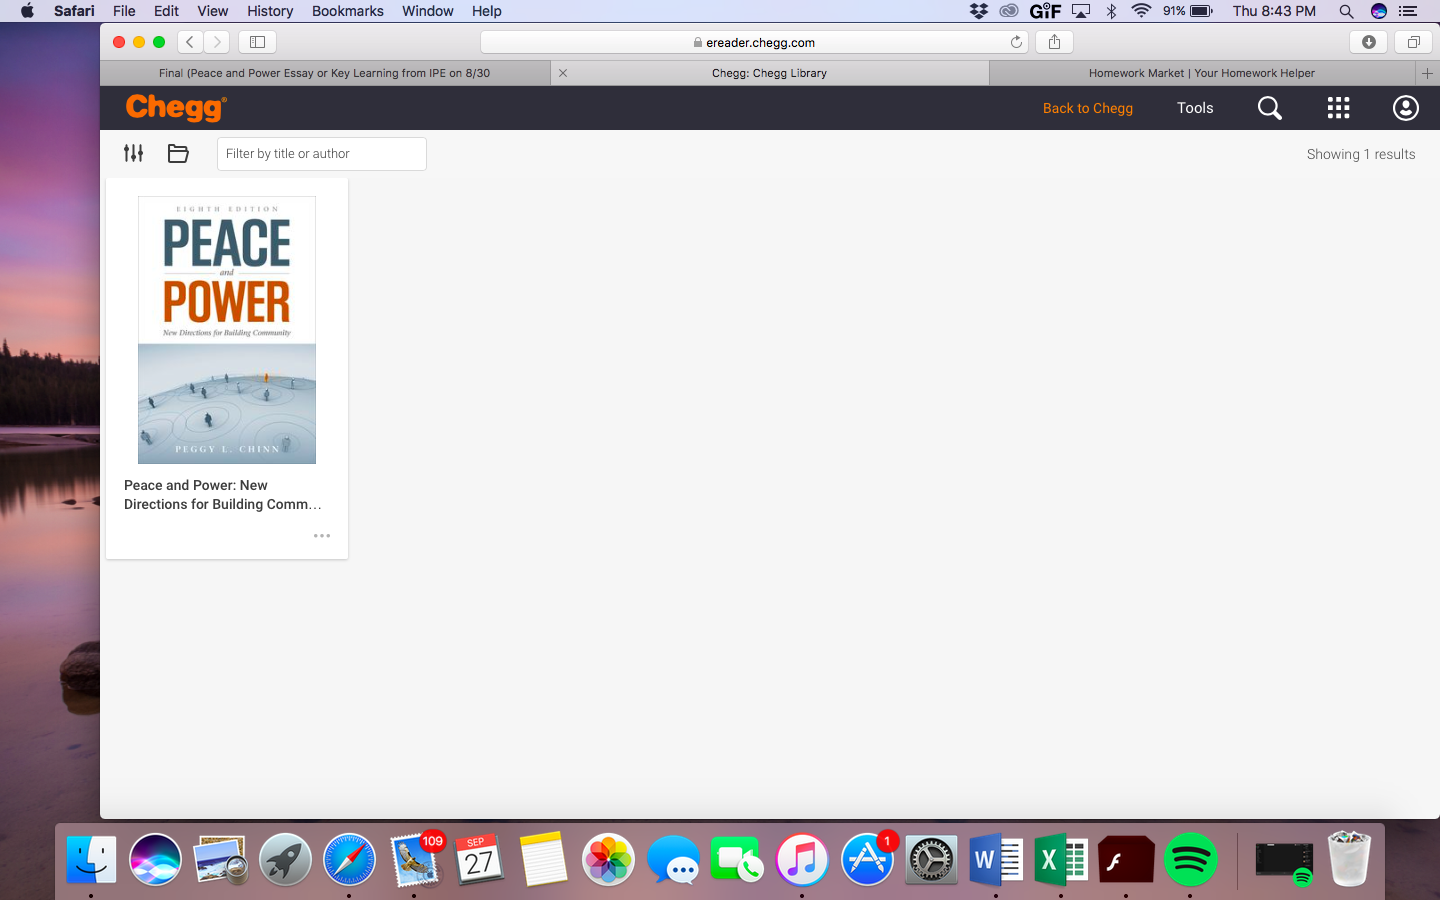Screen dimensions: 1440x900
Task: Follow the 'Back to Chegg' link
Action: [x=1088, y=108]
